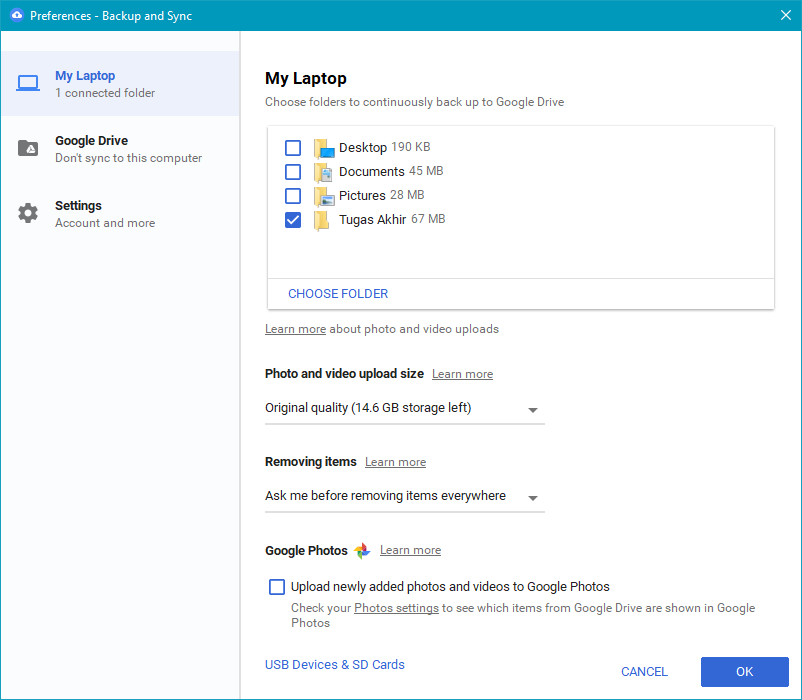This screenshot has width=802, height=700.
Task: Open Learn more next to upload size
Action: coord(462,374)
